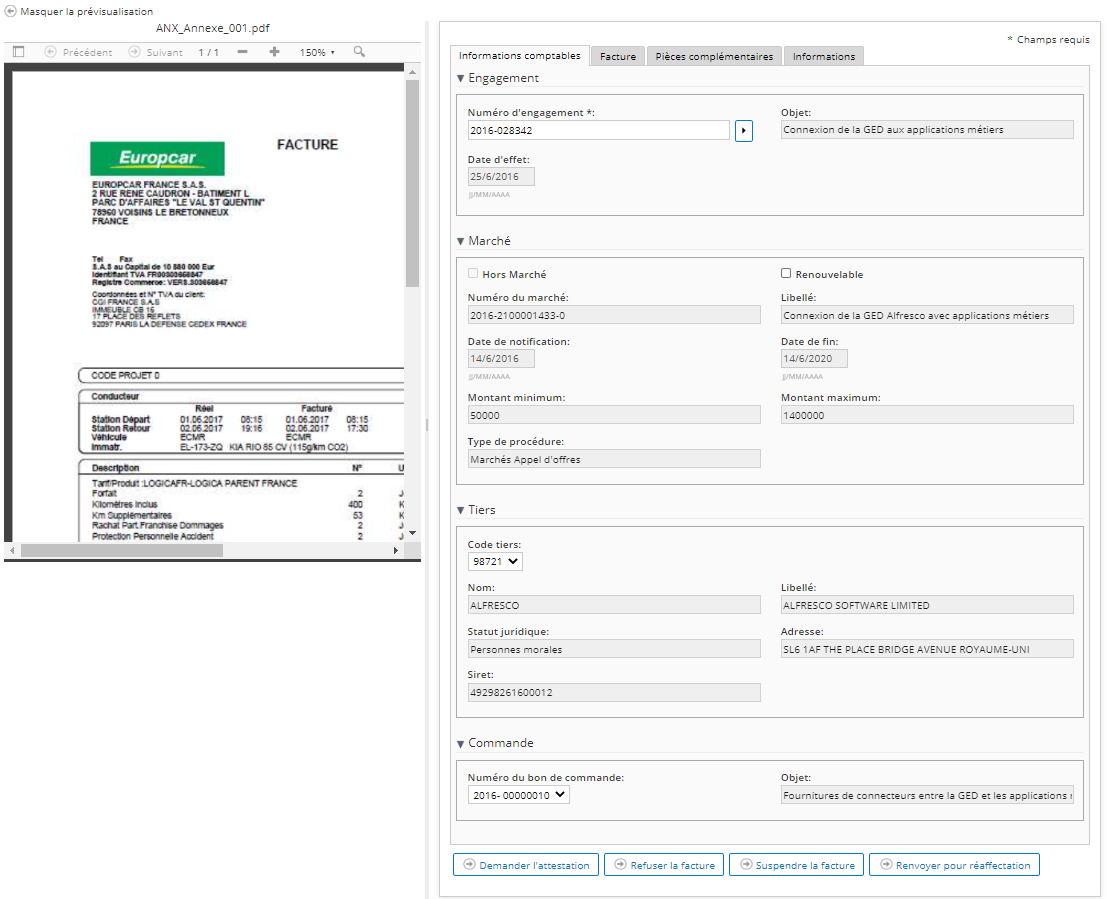Click the Marché Libellé field
Screen dimensions: 1107x899
click(x=927, y=315)
